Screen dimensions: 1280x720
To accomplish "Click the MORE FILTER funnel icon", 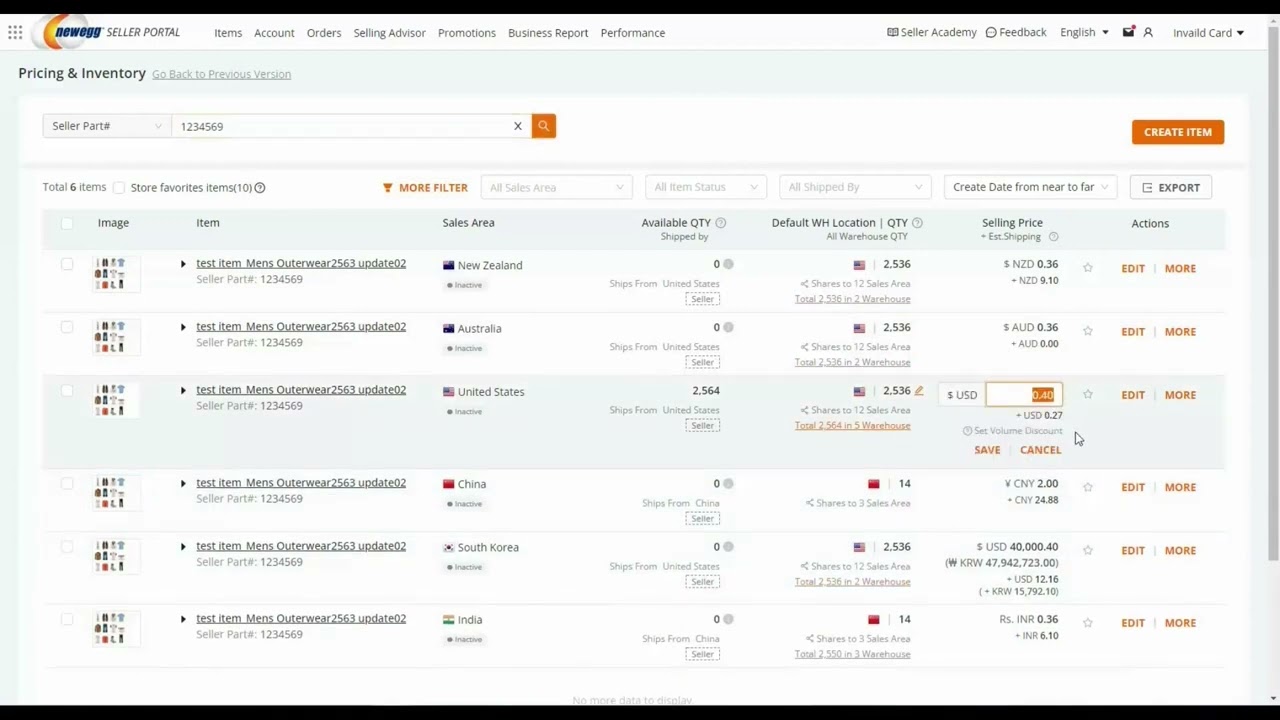I will tap(388, 187).
